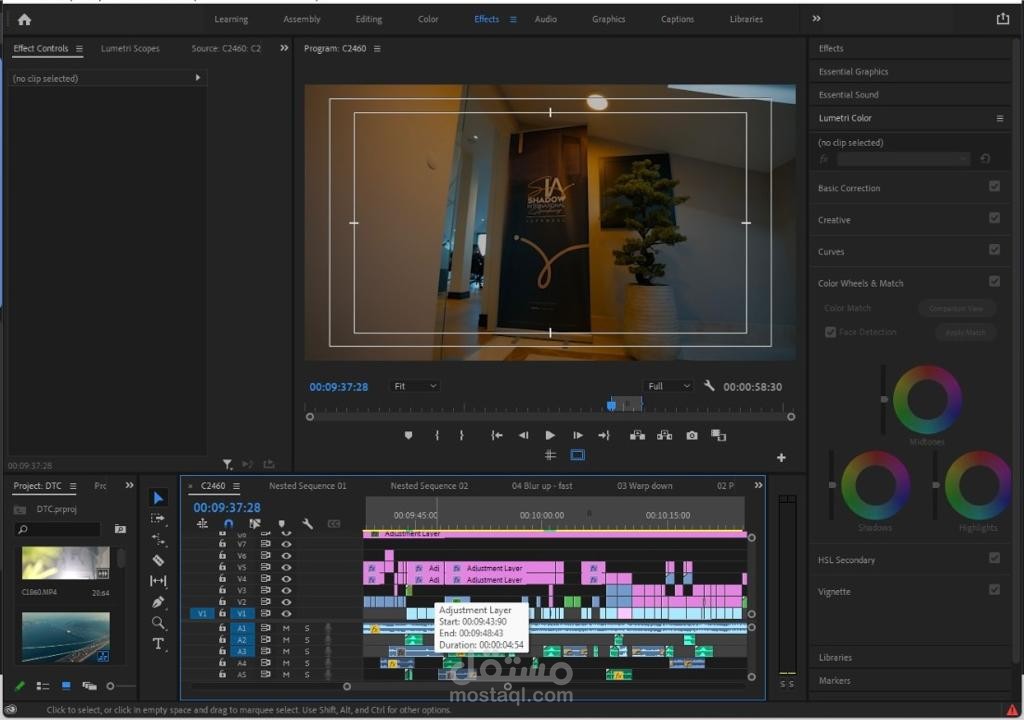1024x720 pixels.
Task: Open the Nested Sequence 01 timeline tab
Action: pos(307,486)
